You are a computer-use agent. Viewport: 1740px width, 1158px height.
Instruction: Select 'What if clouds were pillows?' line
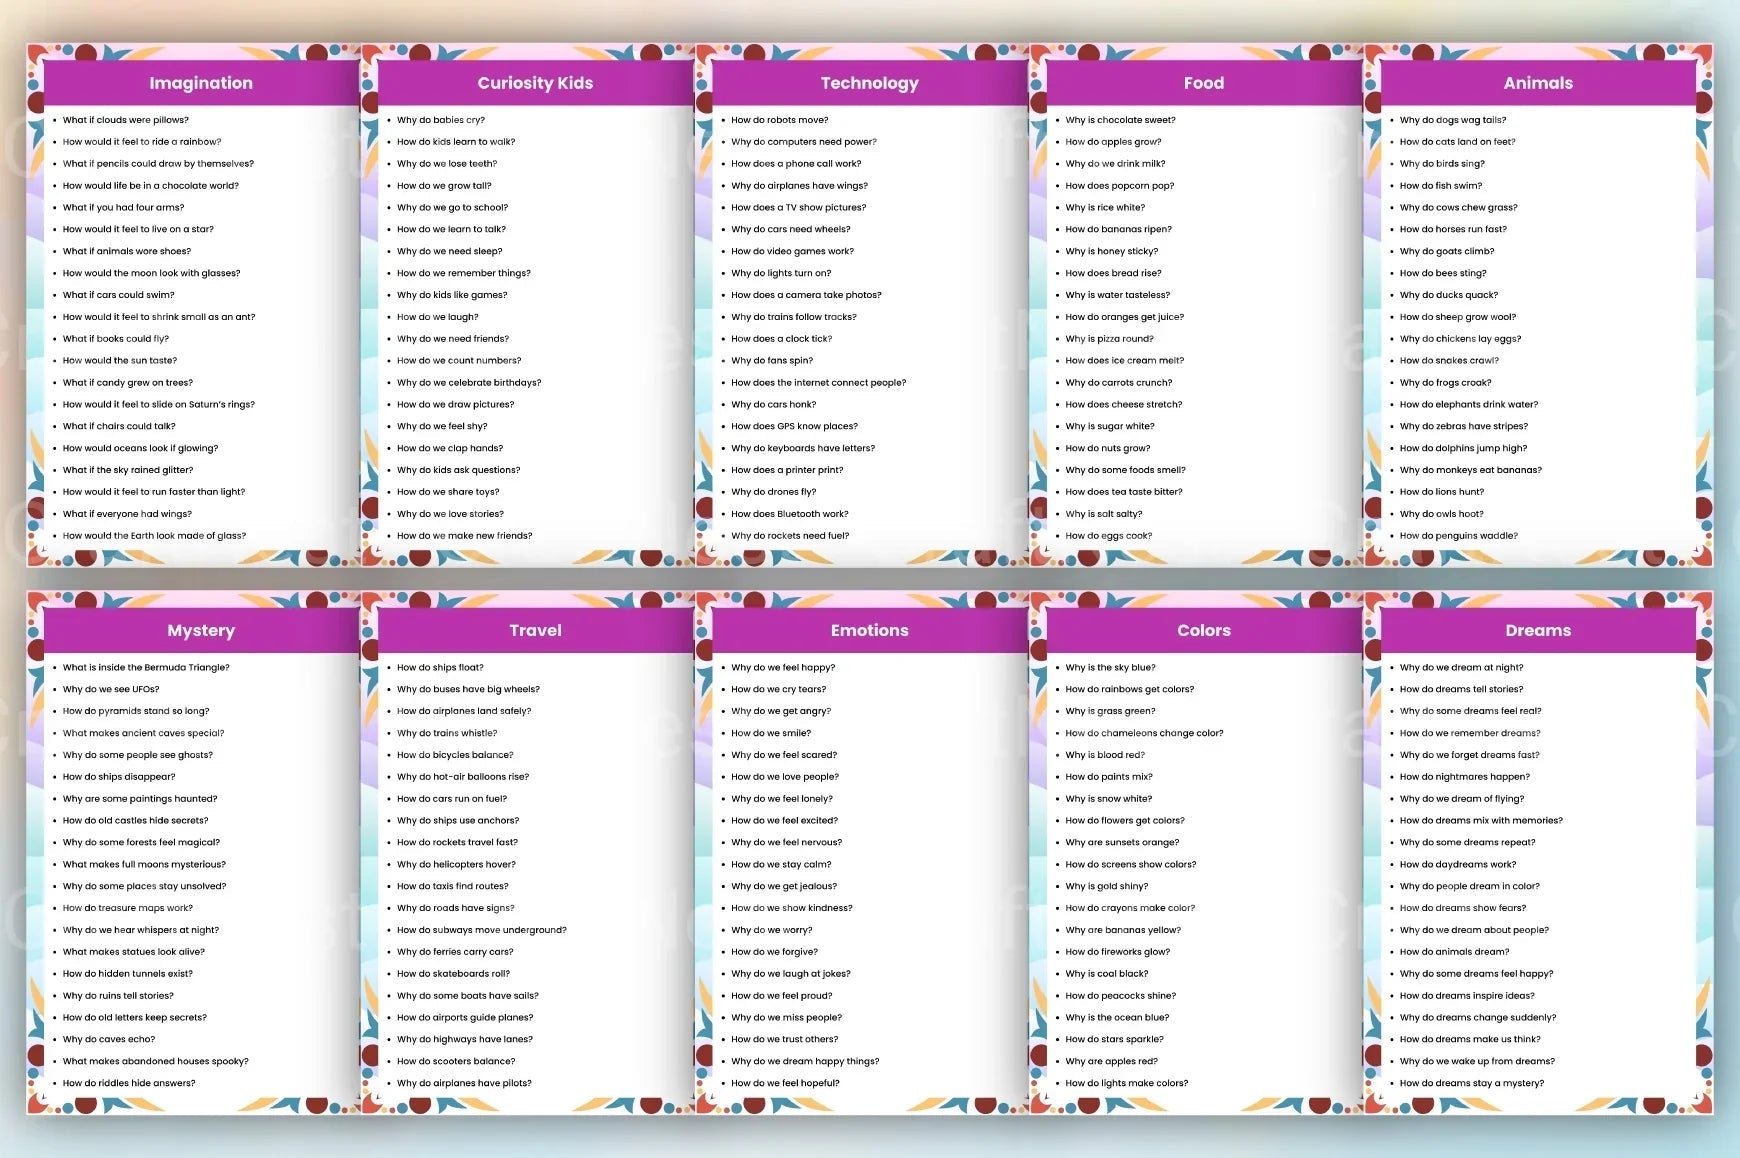125,120
